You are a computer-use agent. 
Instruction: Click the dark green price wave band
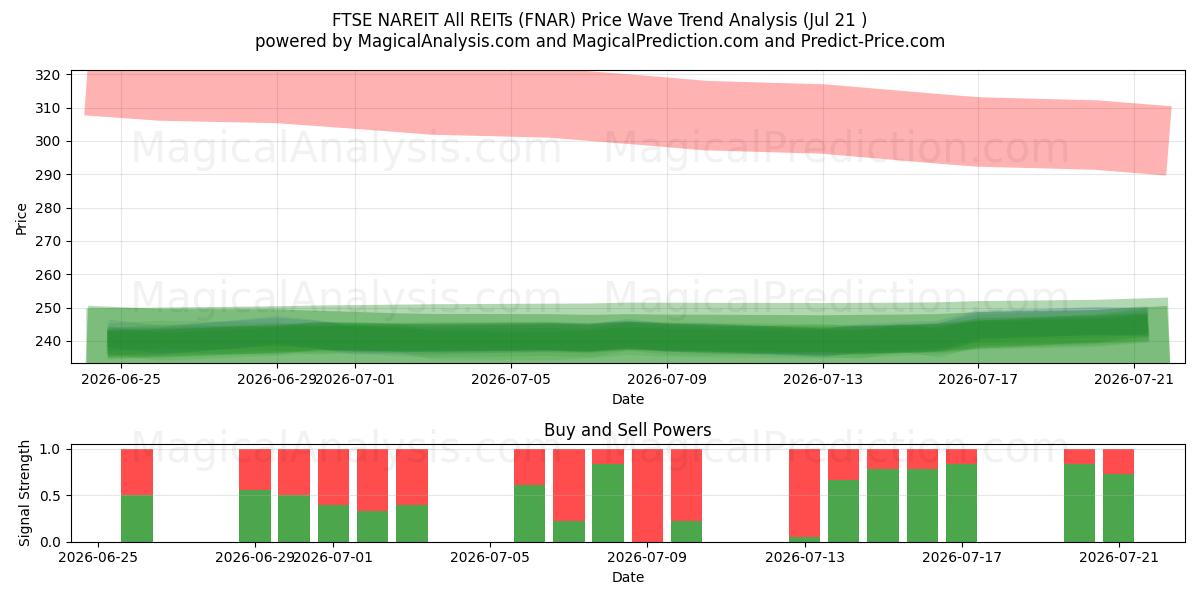point(628,337)
